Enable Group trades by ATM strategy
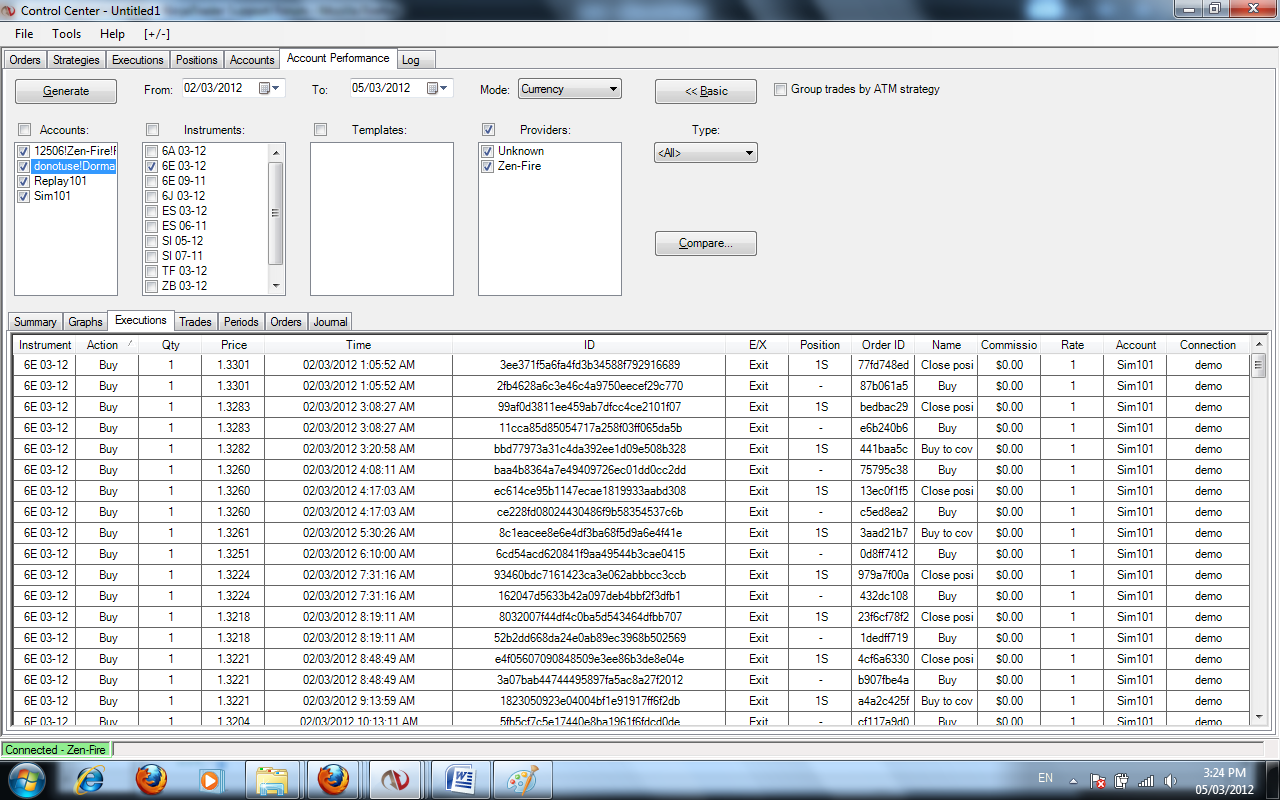Viewport: 1280px width, 800px height. coord(780,89)
